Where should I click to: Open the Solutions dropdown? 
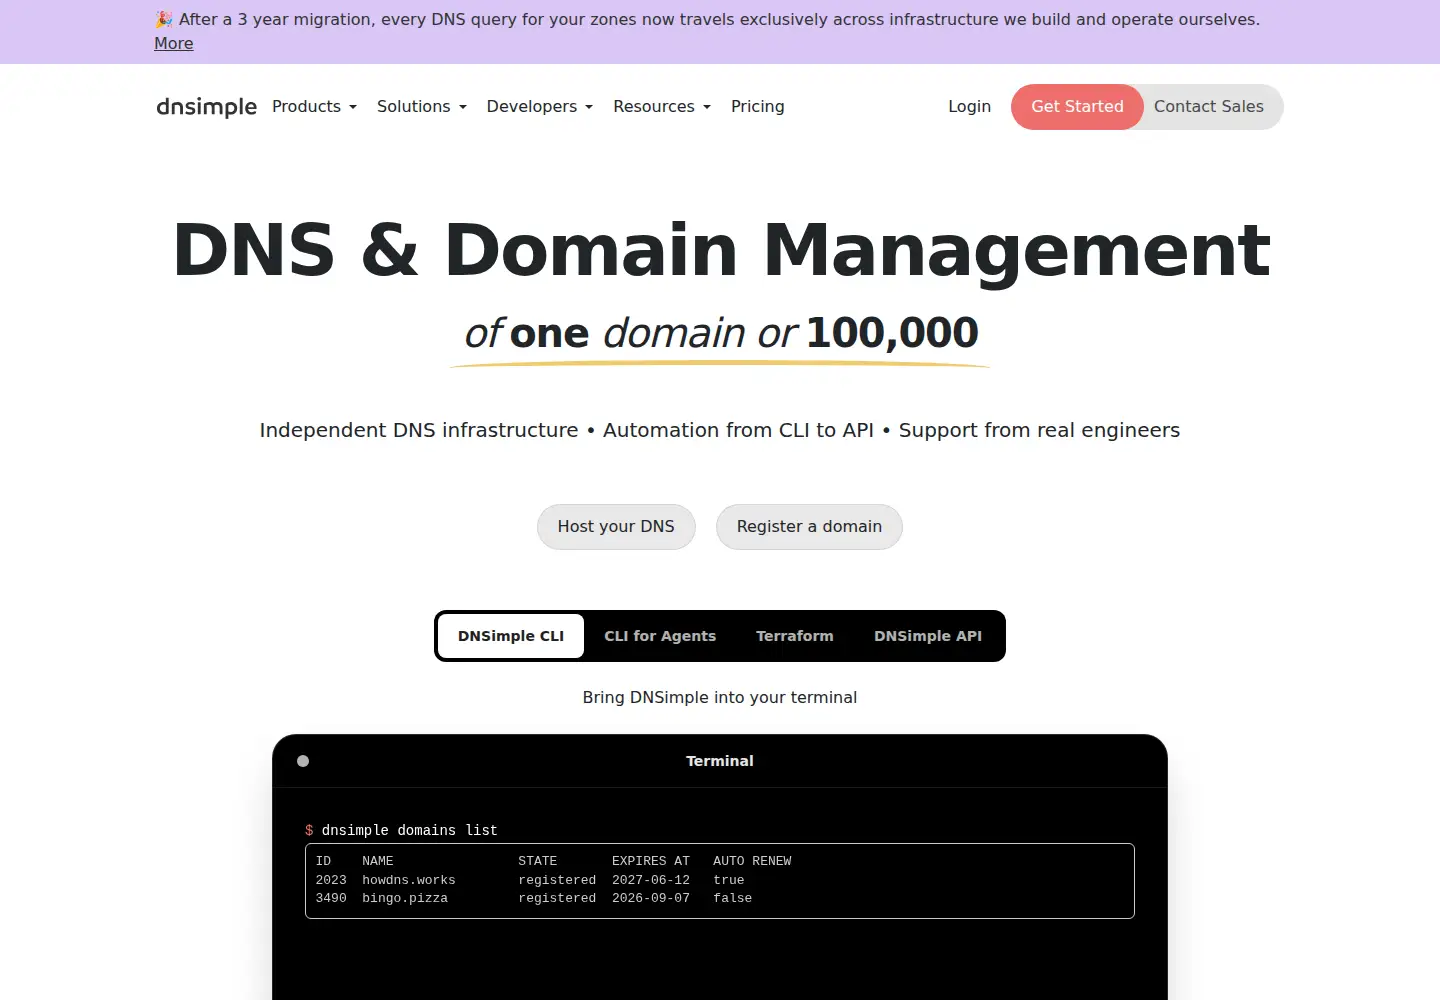(x=422, y=106)
